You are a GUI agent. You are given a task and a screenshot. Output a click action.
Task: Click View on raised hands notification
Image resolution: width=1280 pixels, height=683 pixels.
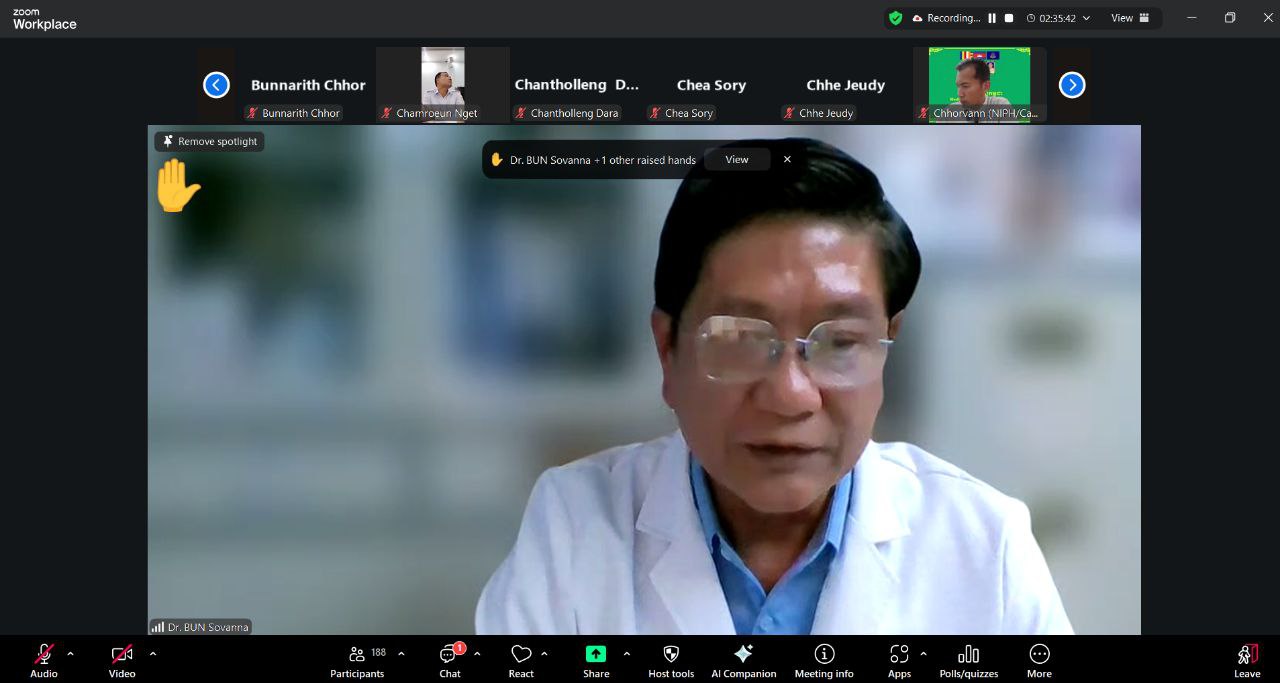tap(737, 160)
